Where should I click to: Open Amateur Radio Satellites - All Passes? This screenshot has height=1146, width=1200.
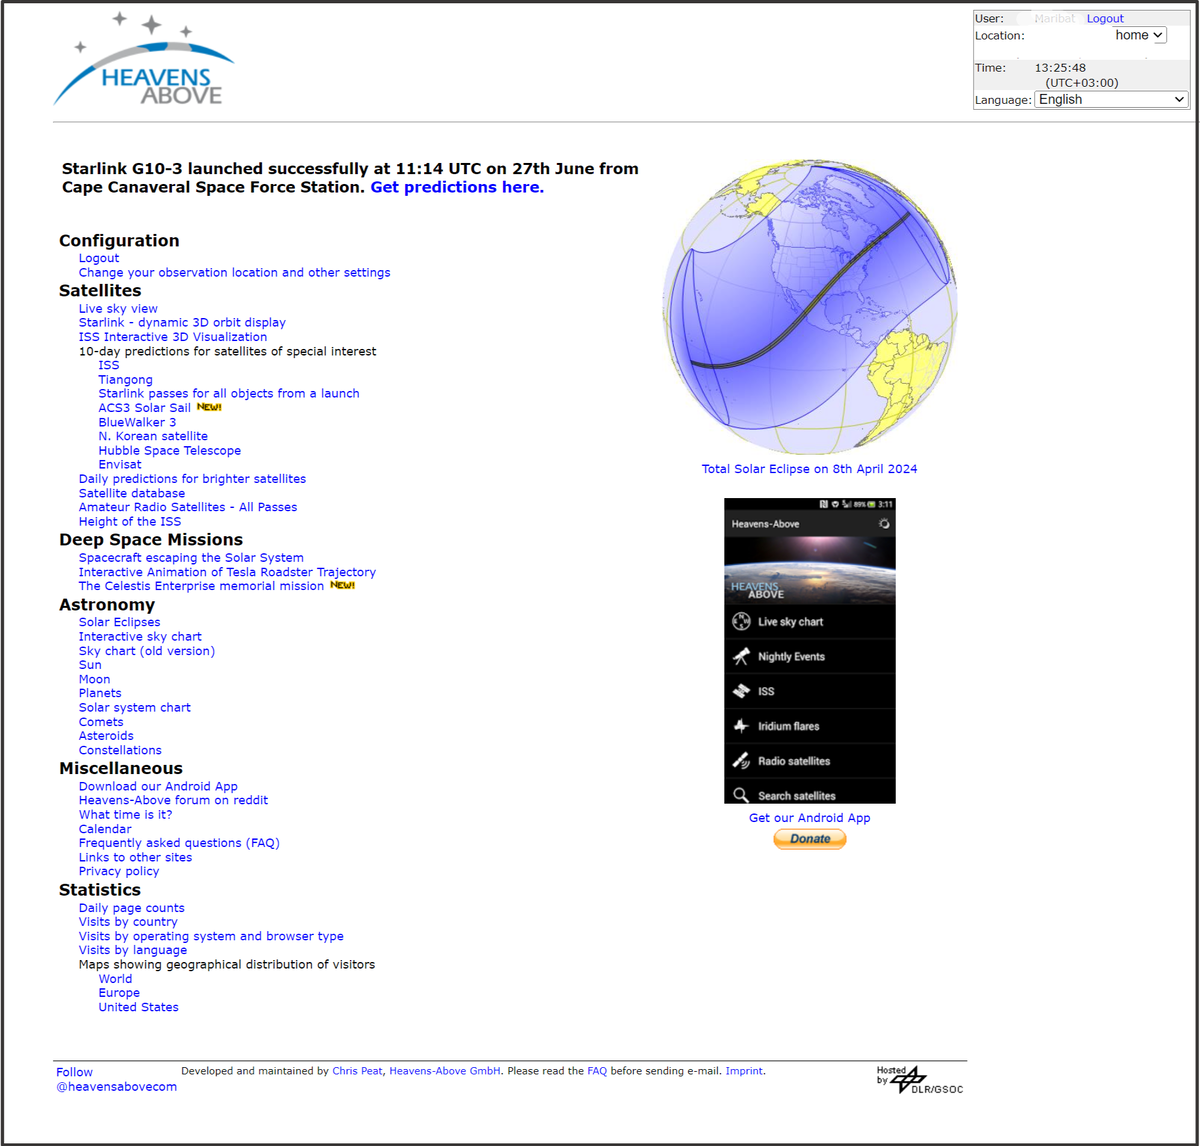point(188,507)
